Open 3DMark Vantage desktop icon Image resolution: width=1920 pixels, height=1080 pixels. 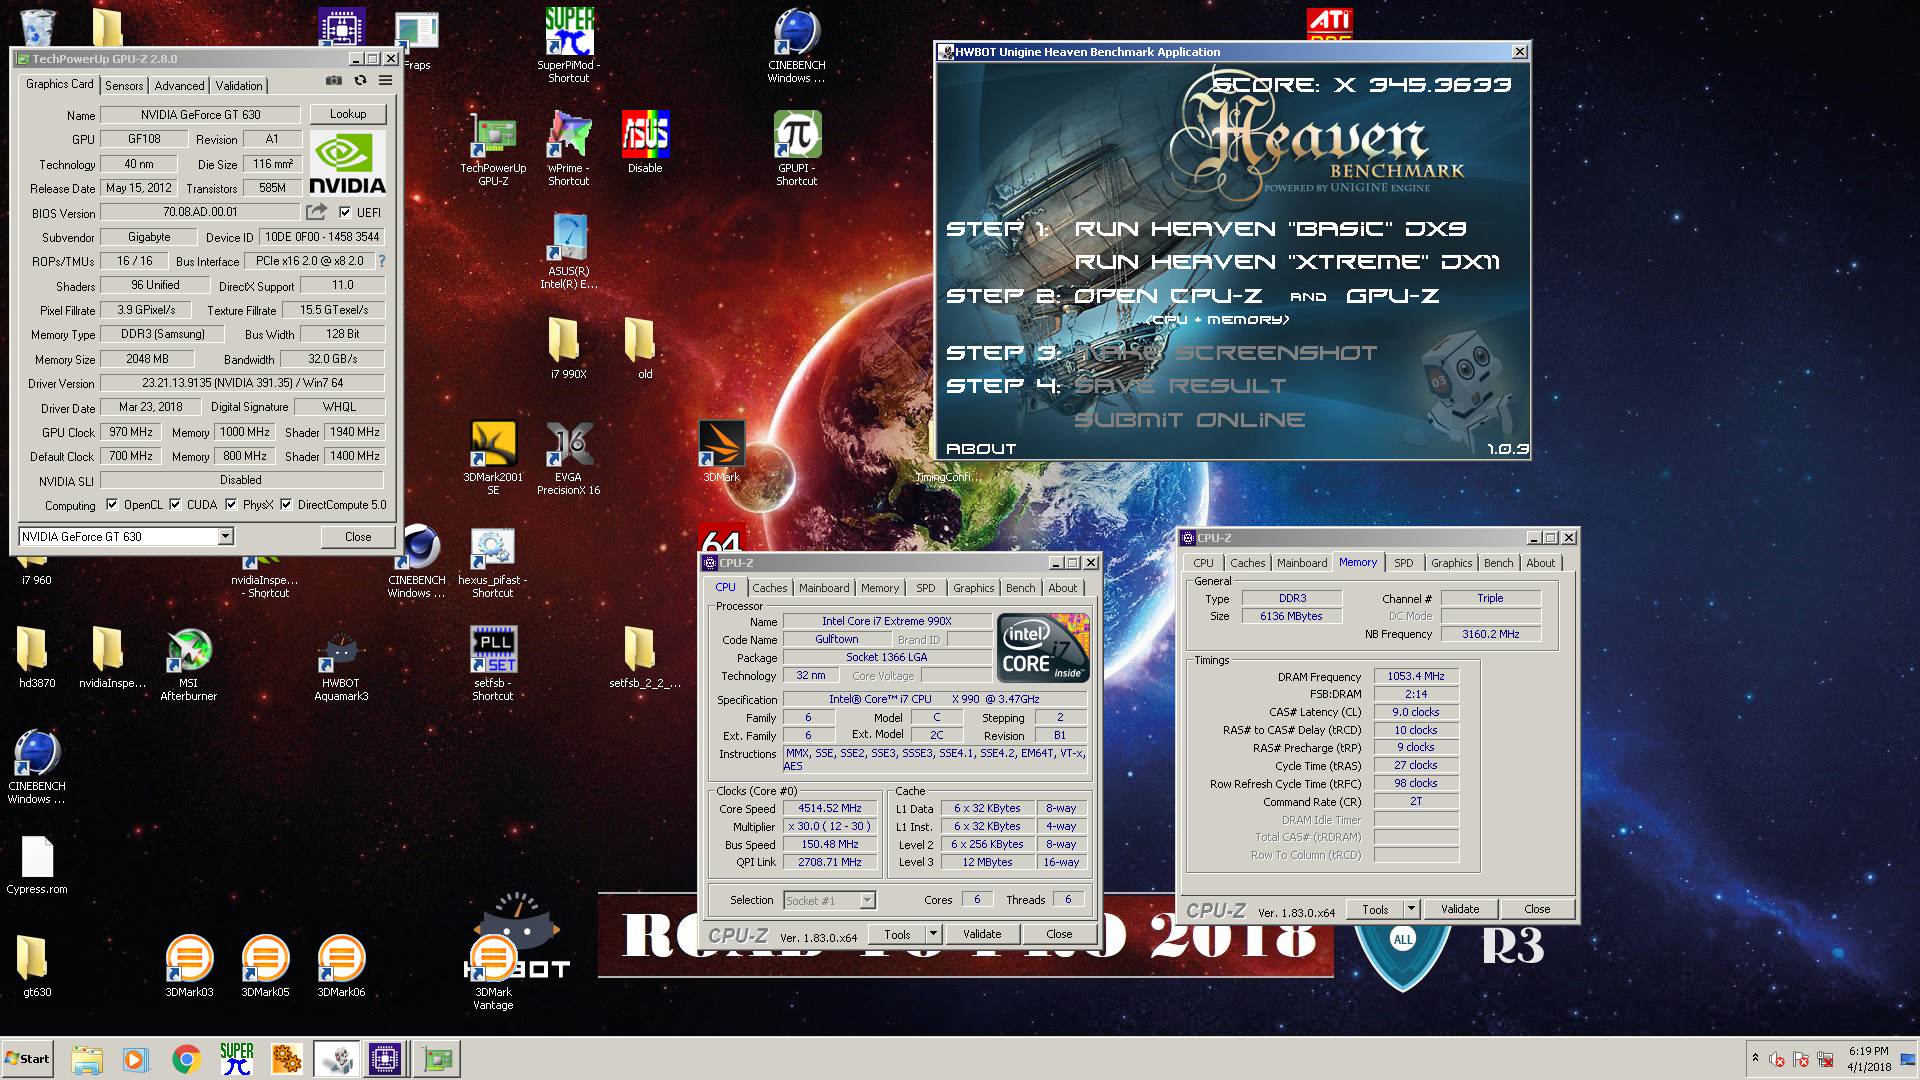tap(493, 972)
